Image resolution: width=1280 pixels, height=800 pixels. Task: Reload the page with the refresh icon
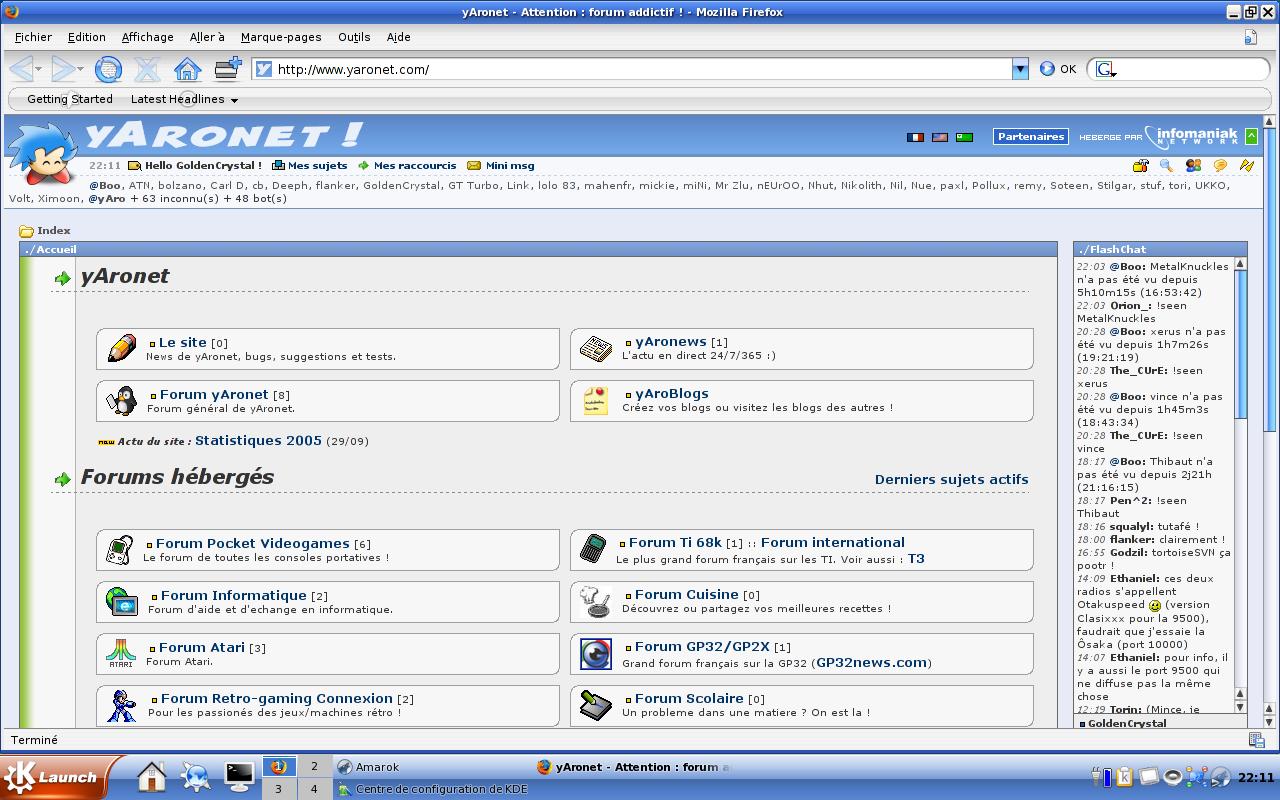tap(108, 69)
